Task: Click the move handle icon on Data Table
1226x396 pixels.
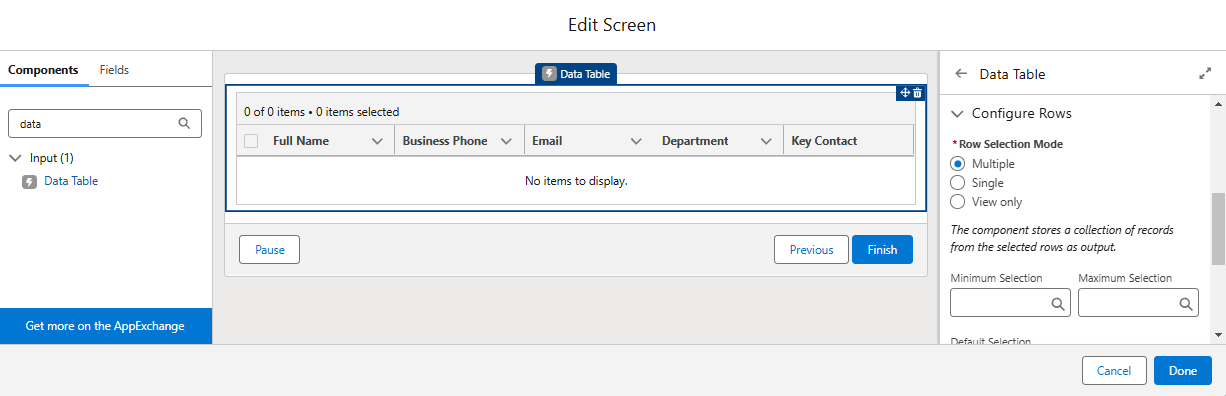Action: click(x=905, y=93)
